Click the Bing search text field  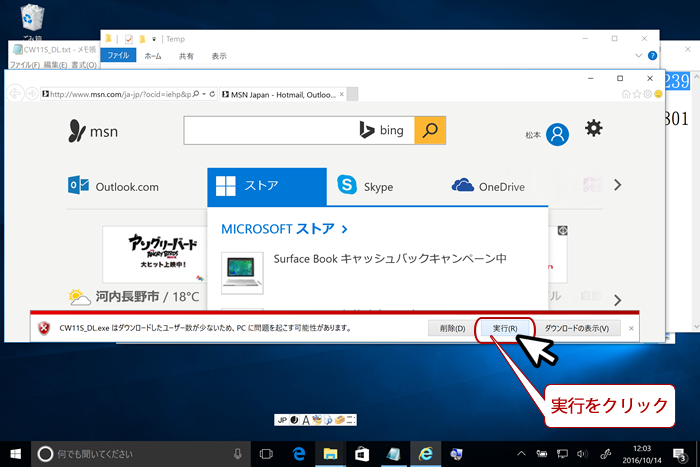coord(299,130)
